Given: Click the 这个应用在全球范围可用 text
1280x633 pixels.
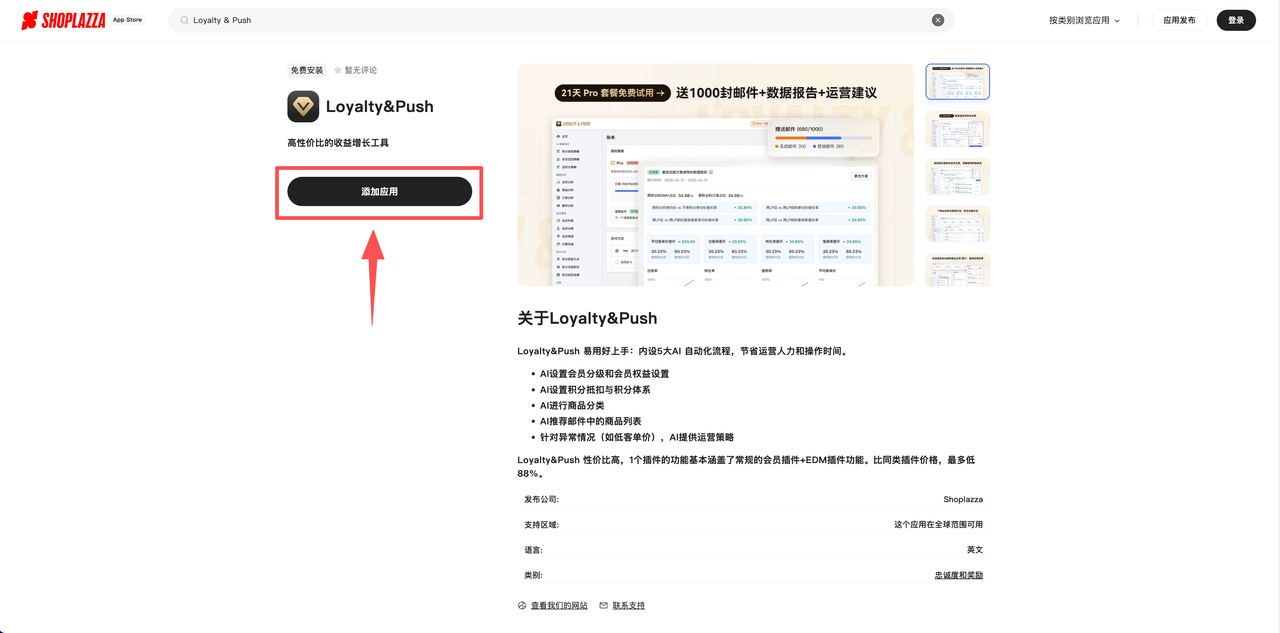Looking at the screenshot, I should pos(938,524).
